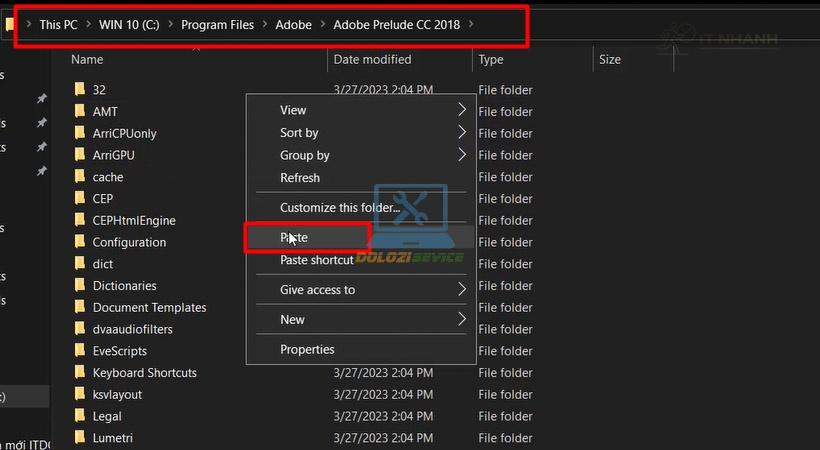Expand the View submenu arrow

[x=461, y=110]
